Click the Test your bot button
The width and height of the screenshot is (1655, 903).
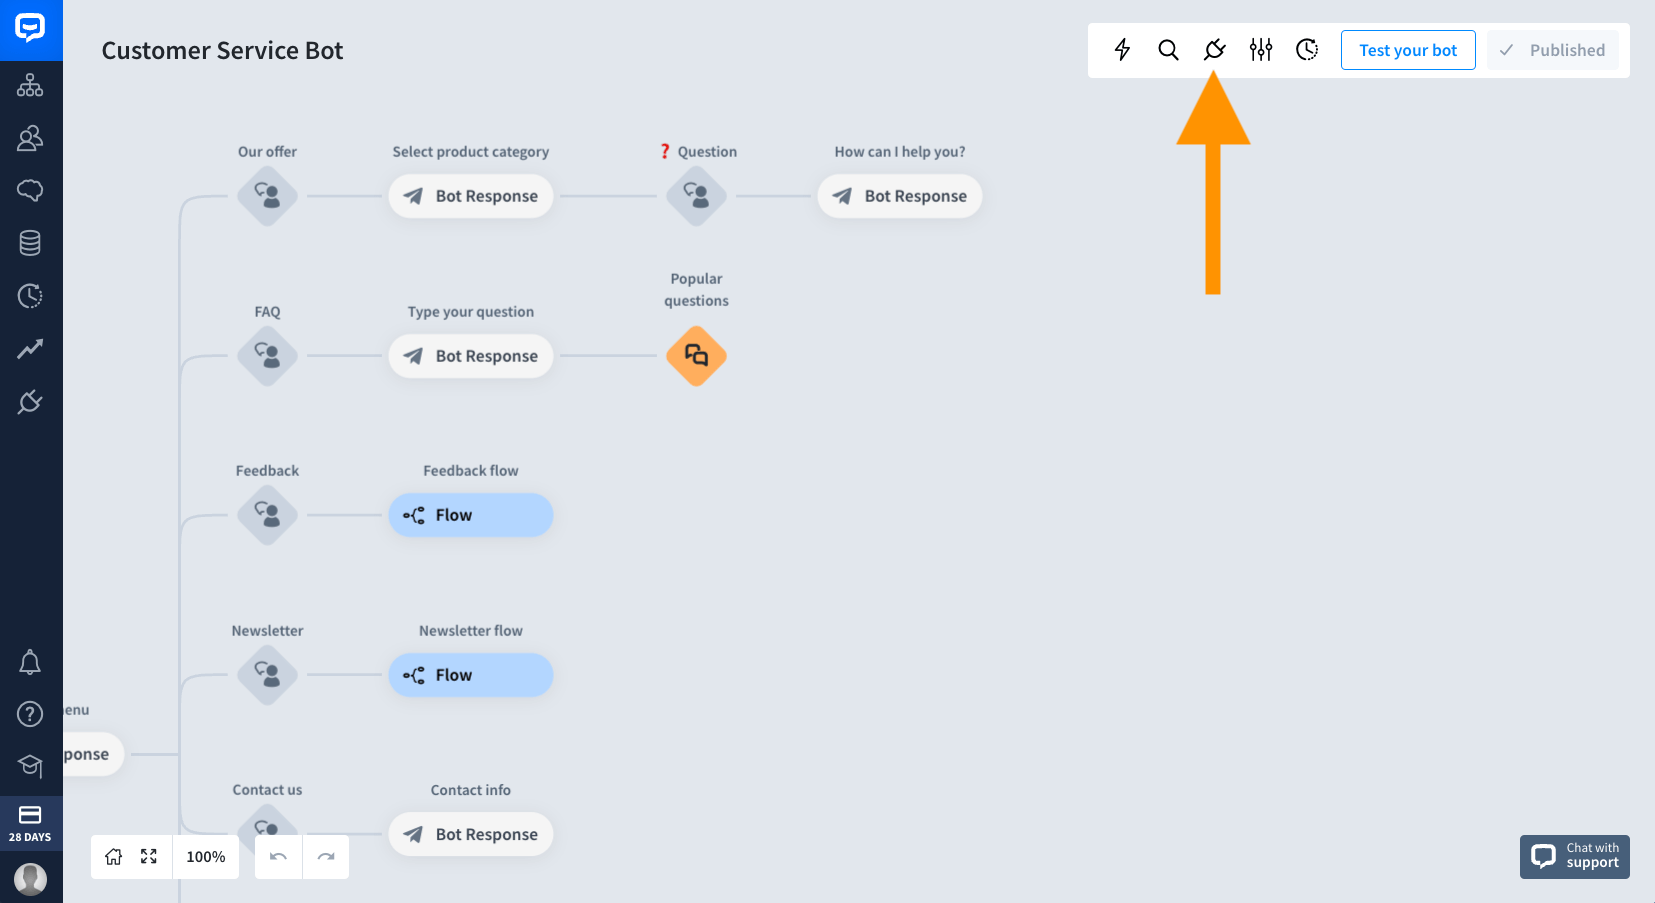click(1408, 50)
